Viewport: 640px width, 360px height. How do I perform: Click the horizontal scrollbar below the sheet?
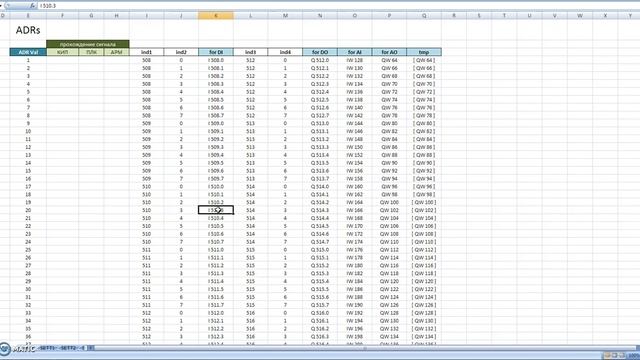pos(365,348)
